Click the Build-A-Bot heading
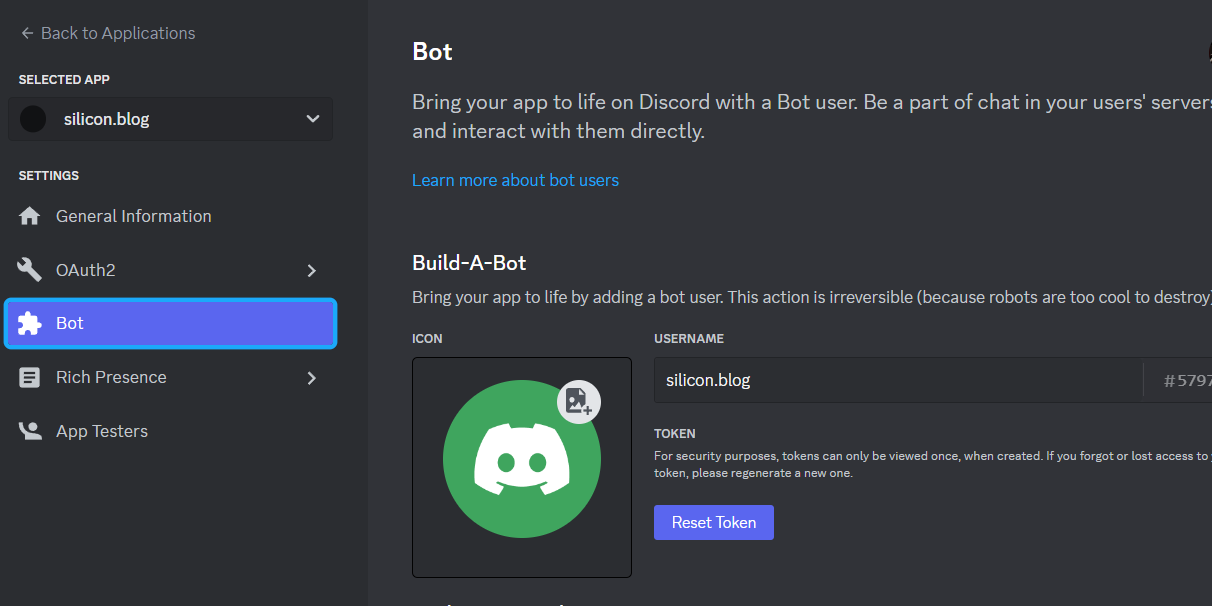 pos(469,263)
